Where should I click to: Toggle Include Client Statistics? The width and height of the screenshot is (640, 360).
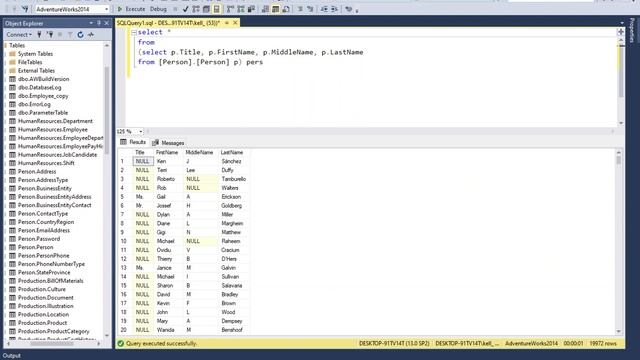(x=251, y=9)
